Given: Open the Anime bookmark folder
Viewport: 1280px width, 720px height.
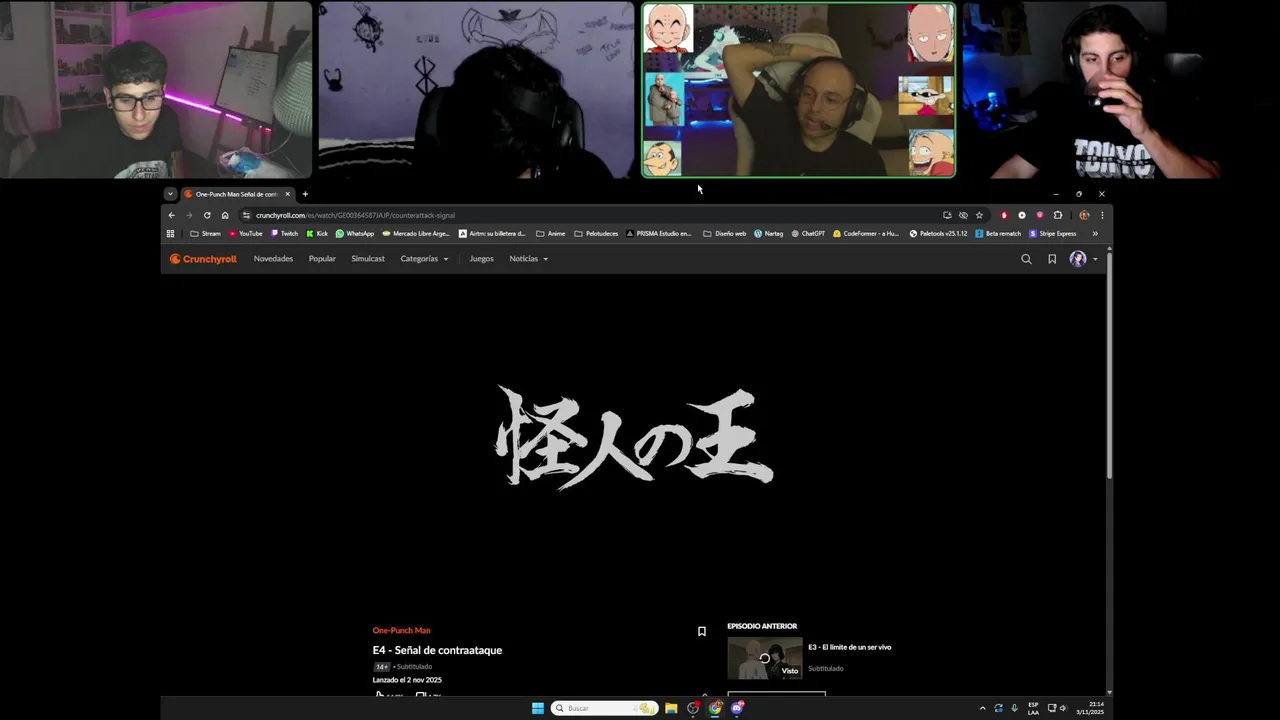Looking at the screenshot, I should pyautogui.click(x=551, y=234).
